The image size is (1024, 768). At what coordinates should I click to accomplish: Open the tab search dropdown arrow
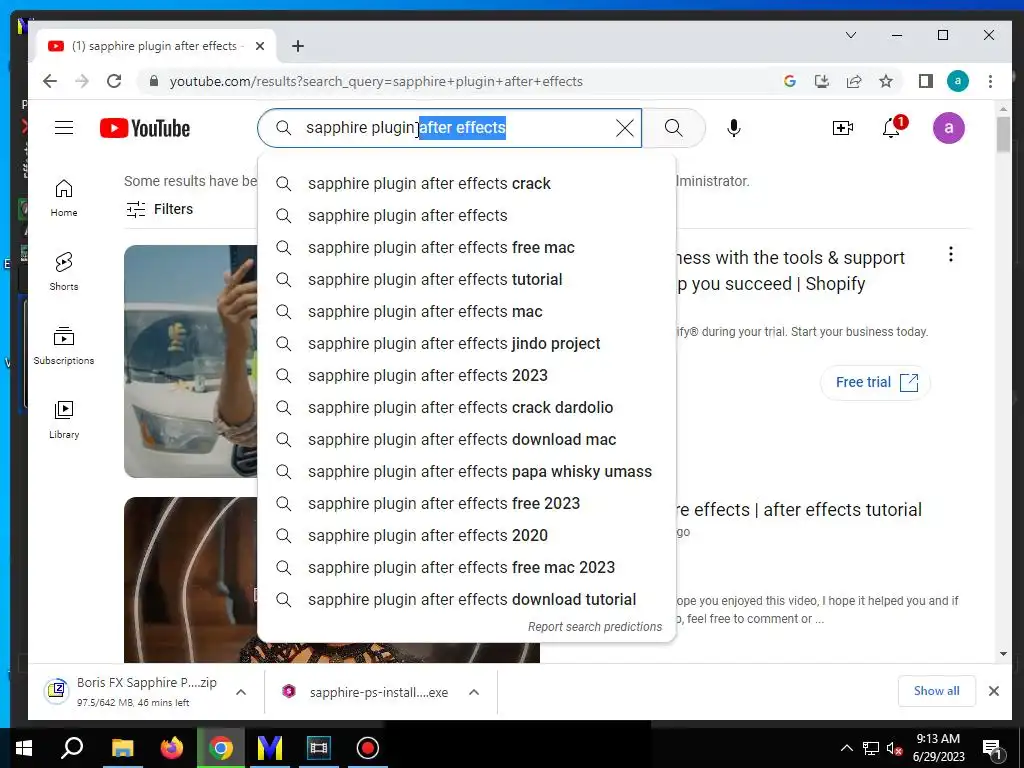click(x=850, y=35)
